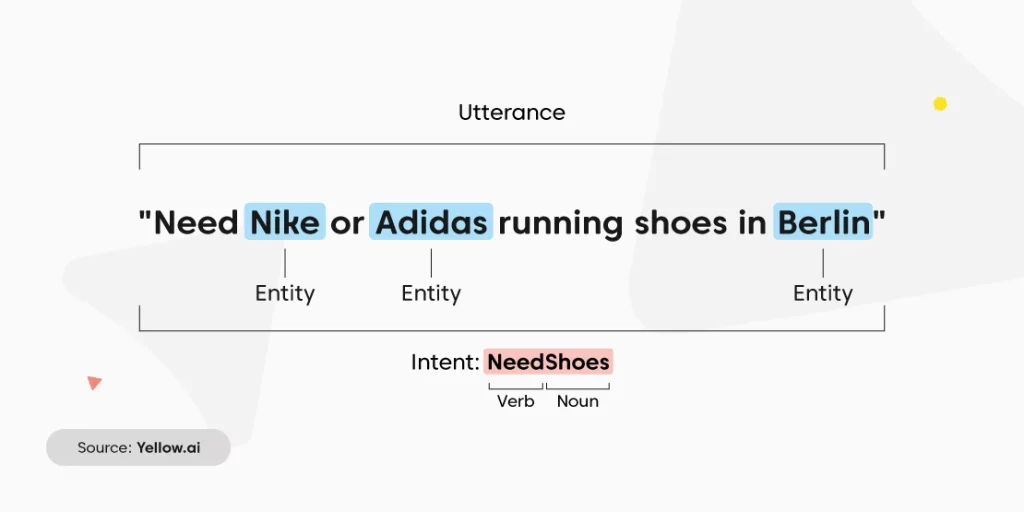
Task: Click the Utterance heading text
Action: point(511,112)
